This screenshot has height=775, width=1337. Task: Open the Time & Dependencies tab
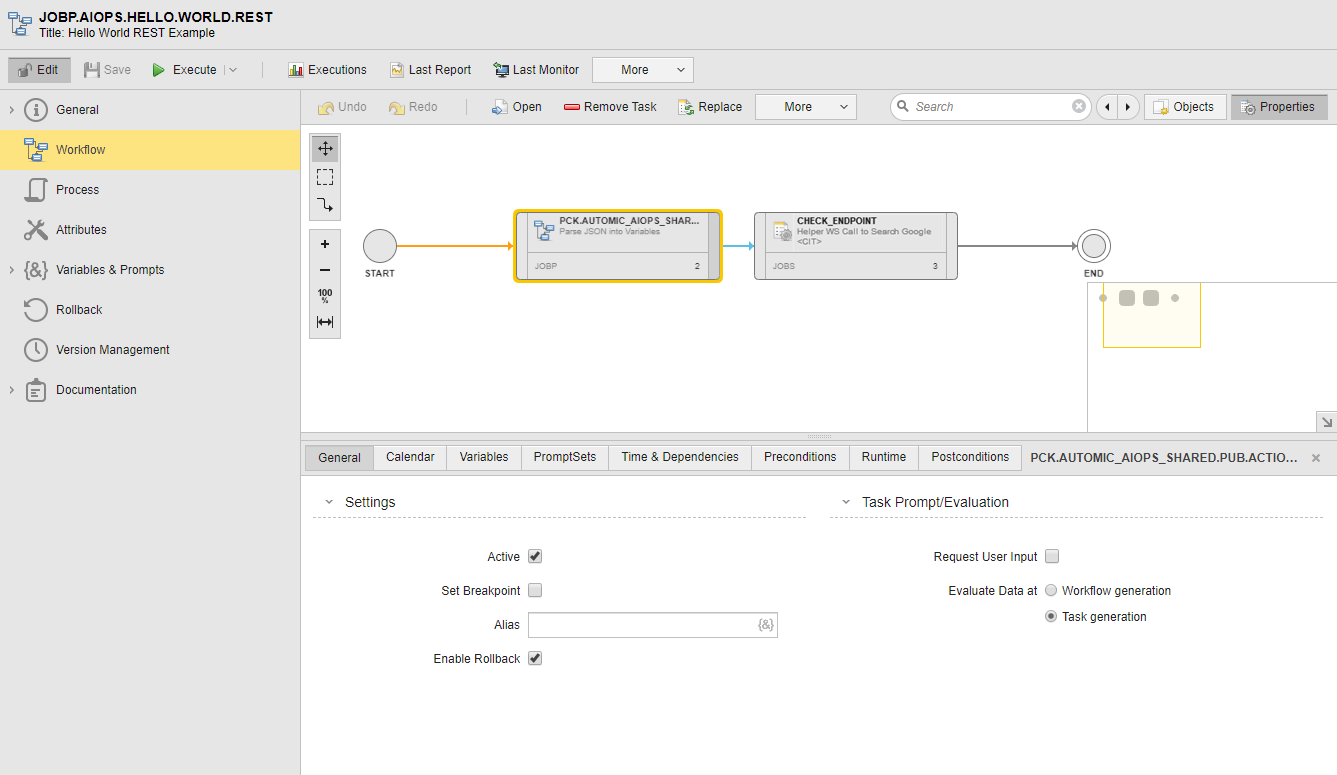pos(679,457)
